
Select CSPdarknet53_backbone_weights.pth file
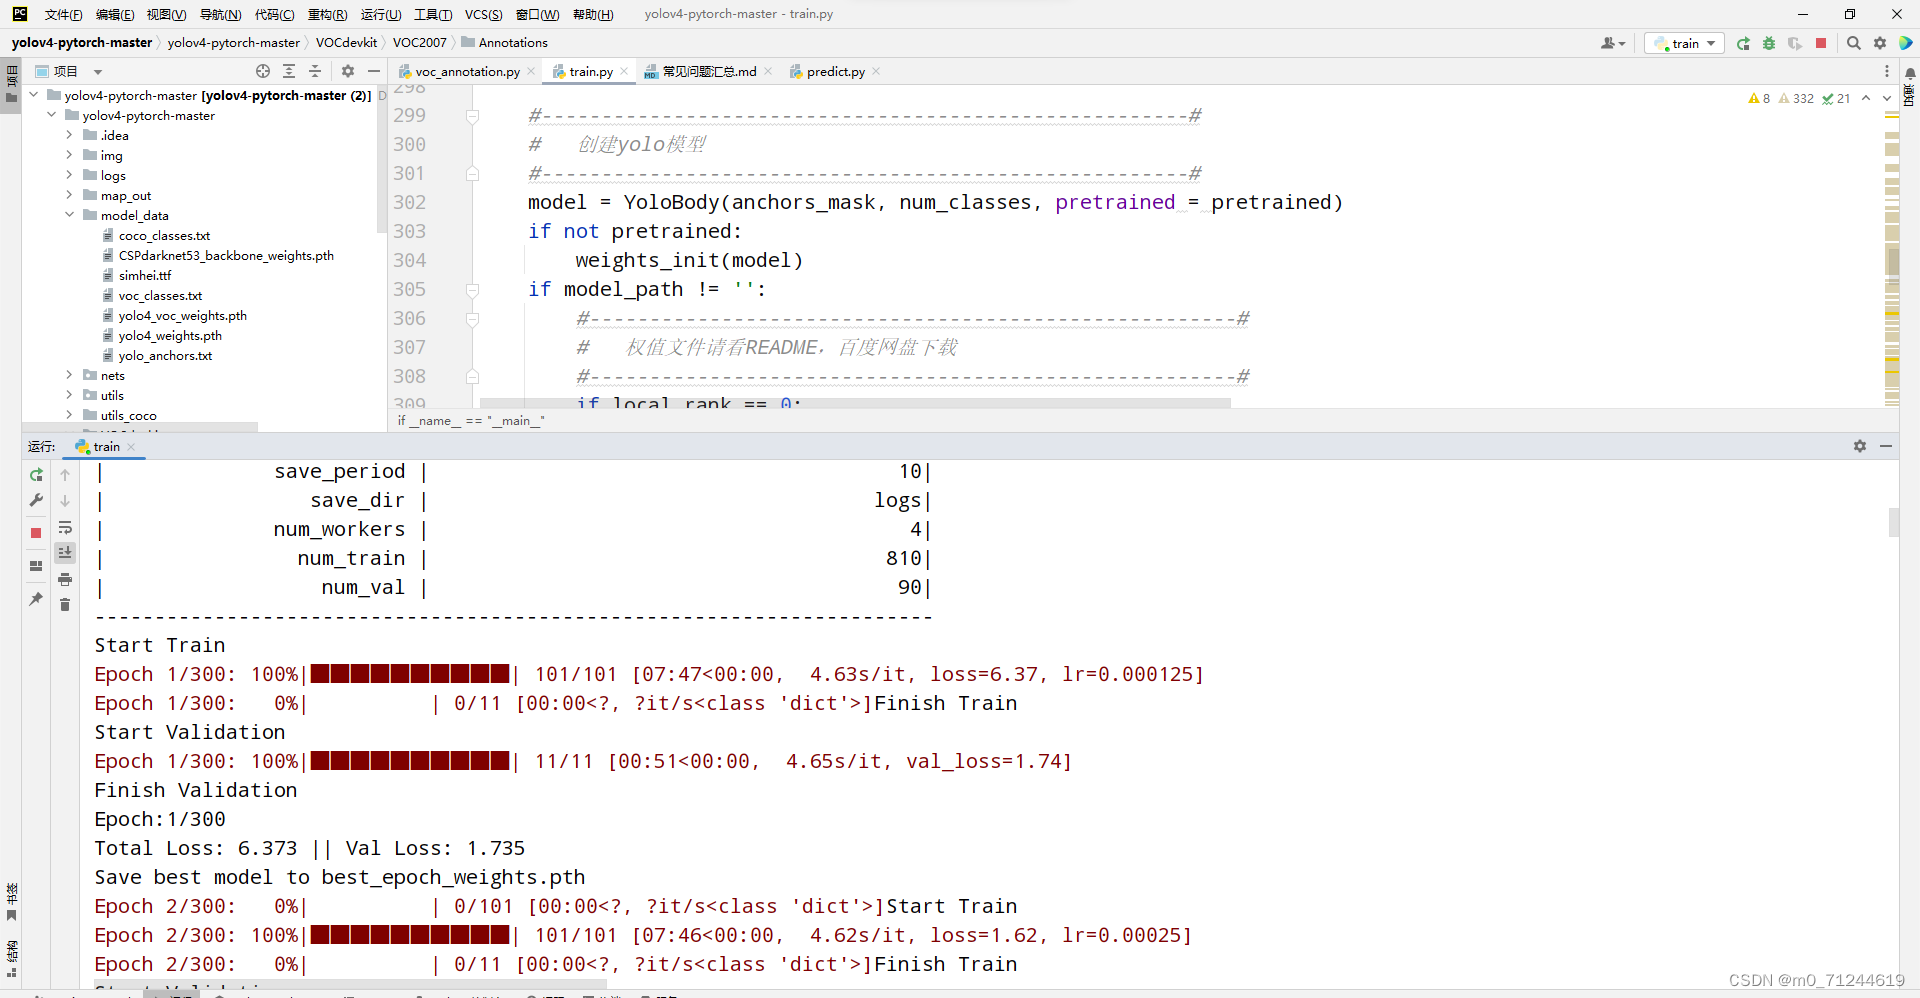coord(226,255)
